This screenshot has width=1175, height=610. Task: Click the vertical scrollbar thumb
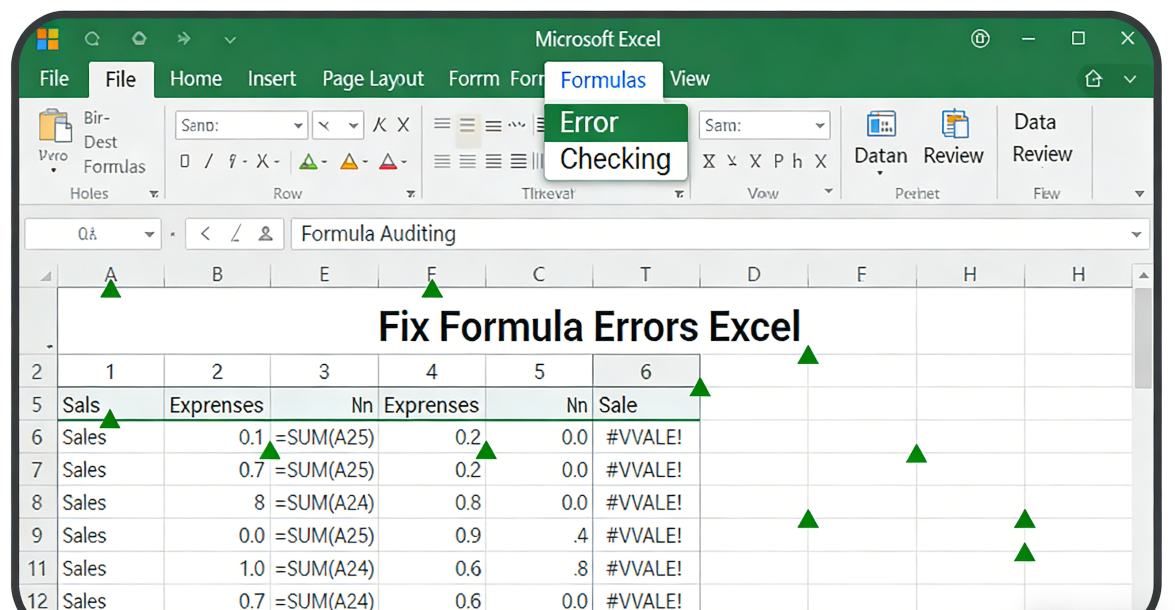[x=1143, y=338]
